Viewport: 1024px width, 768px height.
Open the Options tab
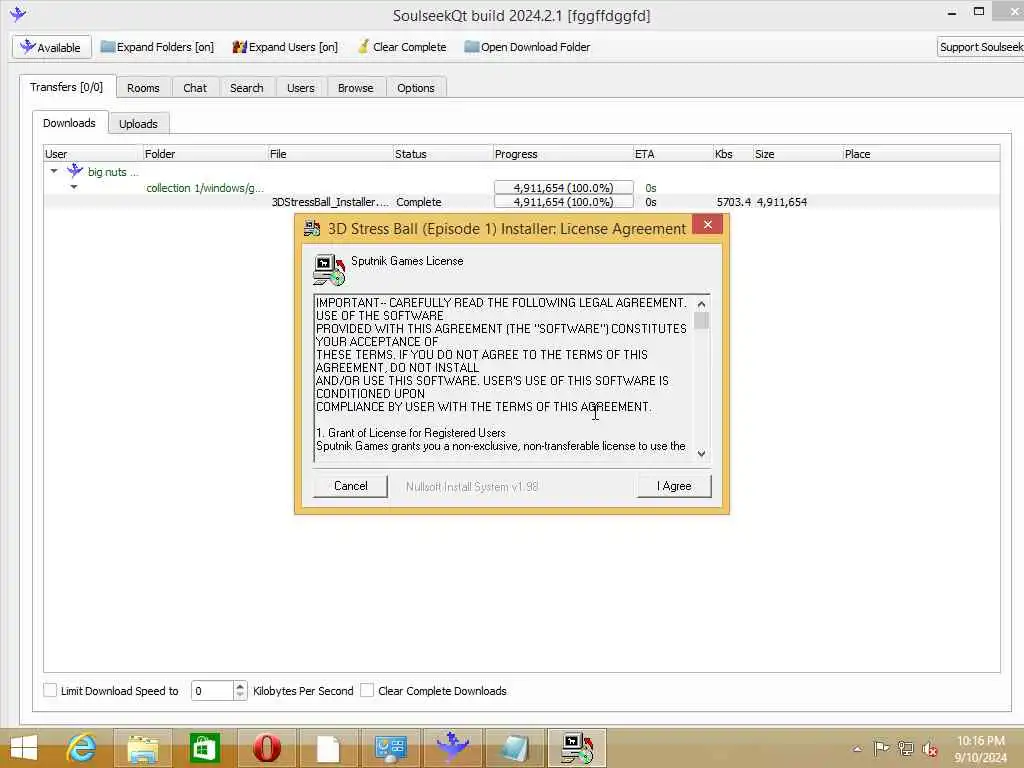point(415,88)
